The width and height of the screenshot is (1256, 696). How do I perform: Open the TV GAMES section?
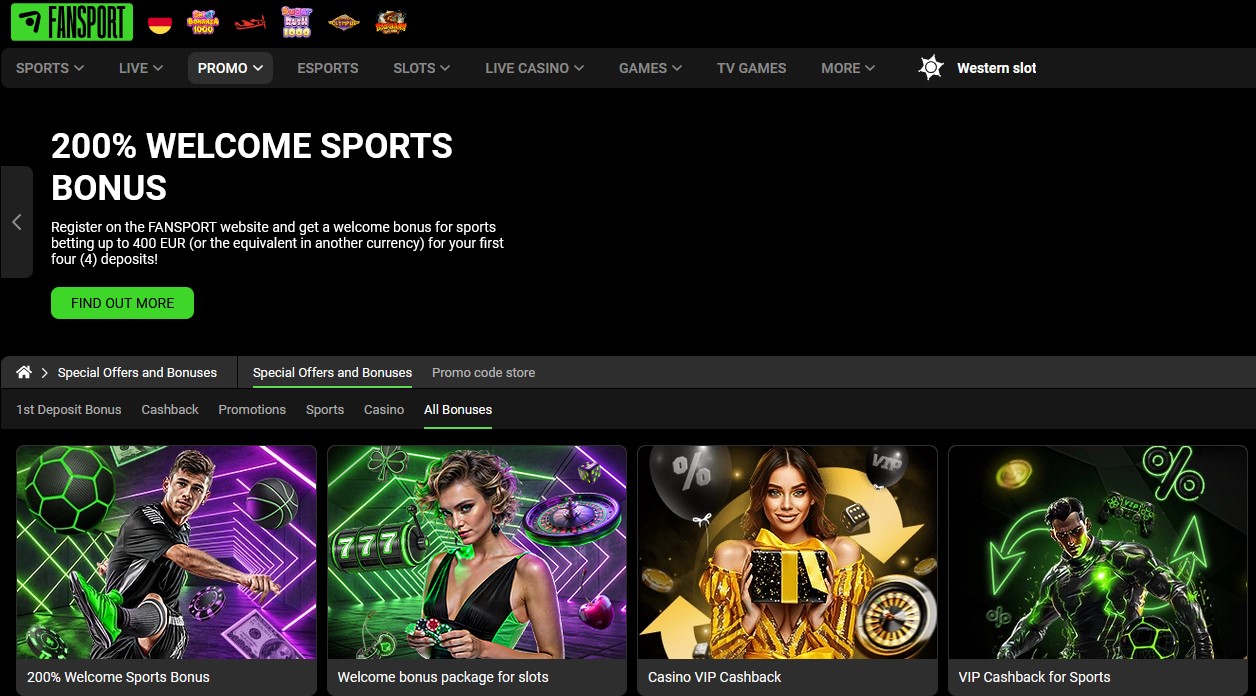[752, 68]
